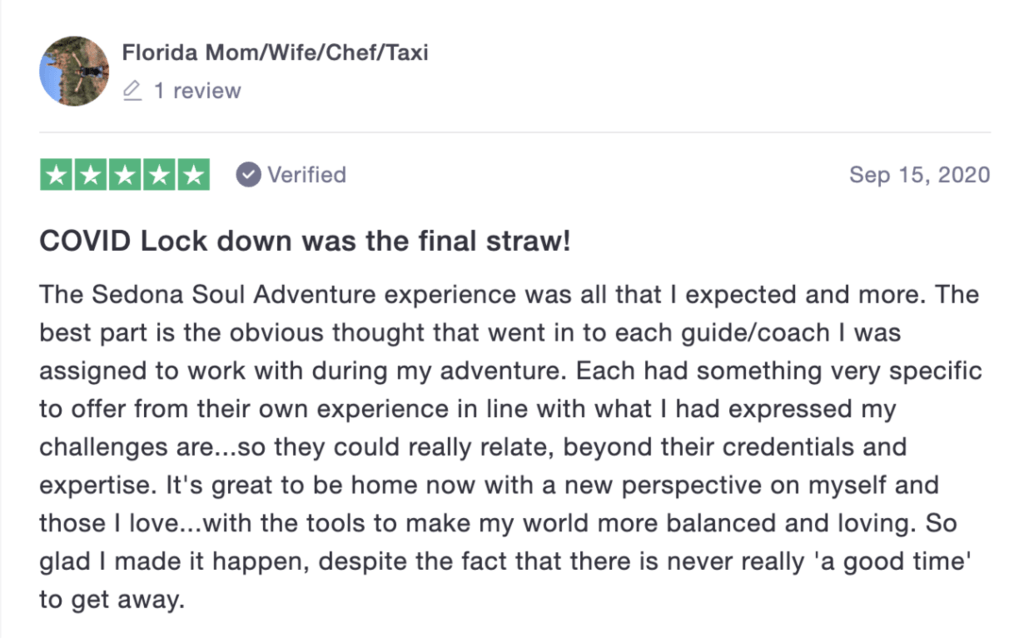The height and width of the screenshot is (643, 1024).
Task: Click the fifth green rating star
Action: point(193,175)
